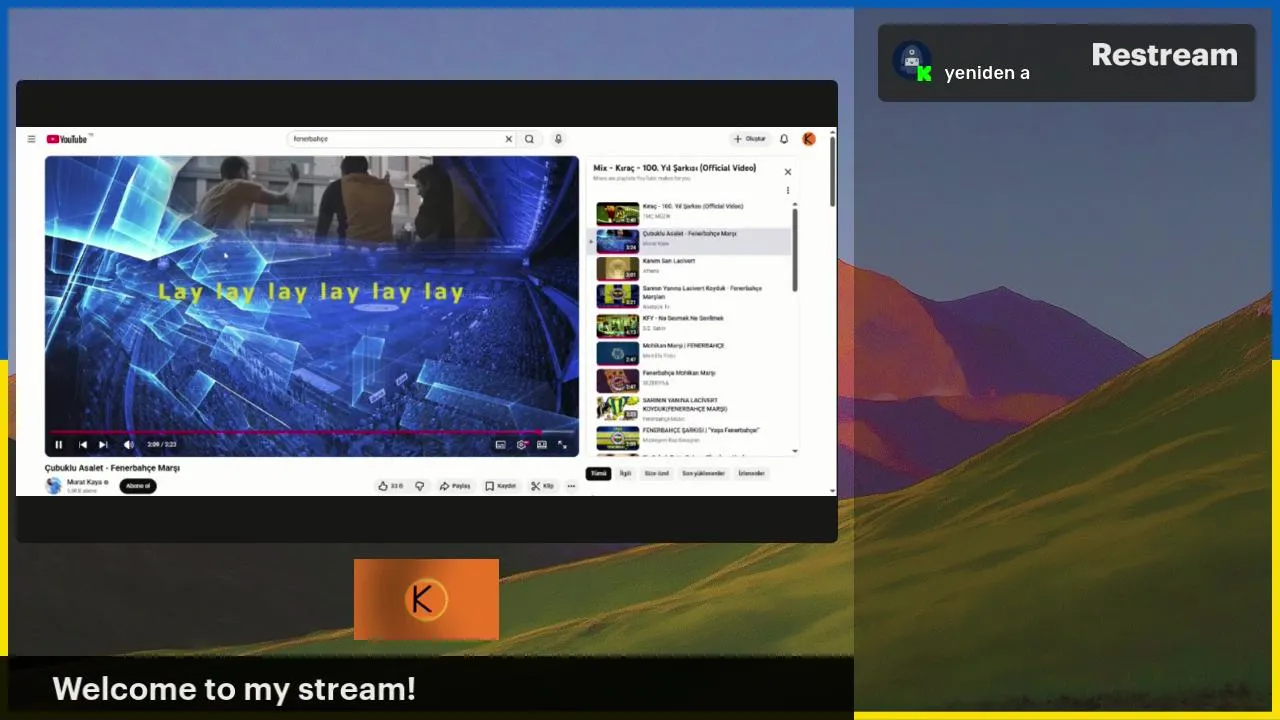Open the Kıraç 100. Yıl Şarkısı thumbnail
This screenshot has width=1280, height=720.
click(617, 214)
